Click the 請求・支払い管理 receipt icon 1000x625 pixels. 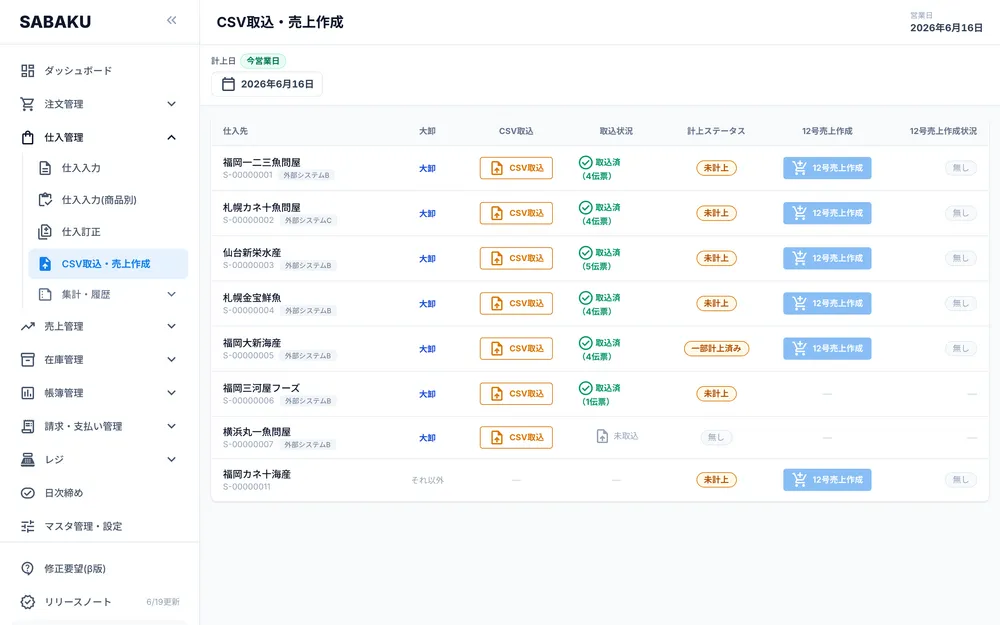coord(27,426)
